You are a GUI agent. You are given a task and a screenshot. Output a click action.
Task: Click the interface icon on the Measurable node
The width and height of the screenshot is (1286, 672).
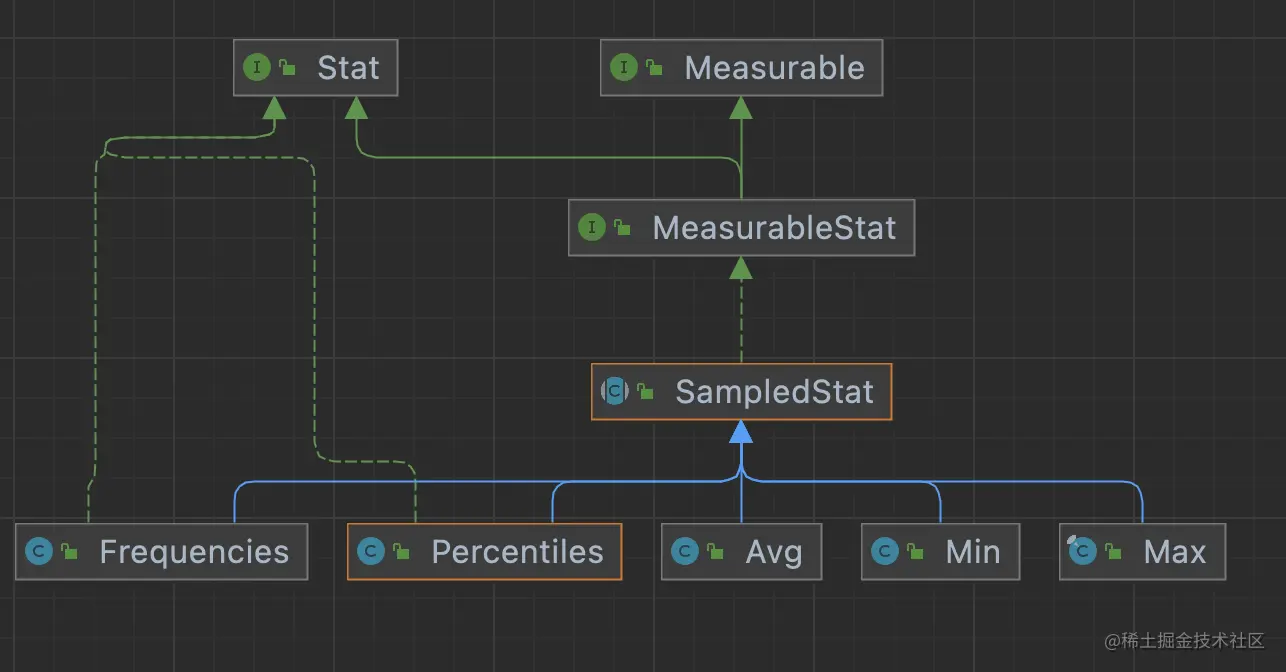point(625,68)
